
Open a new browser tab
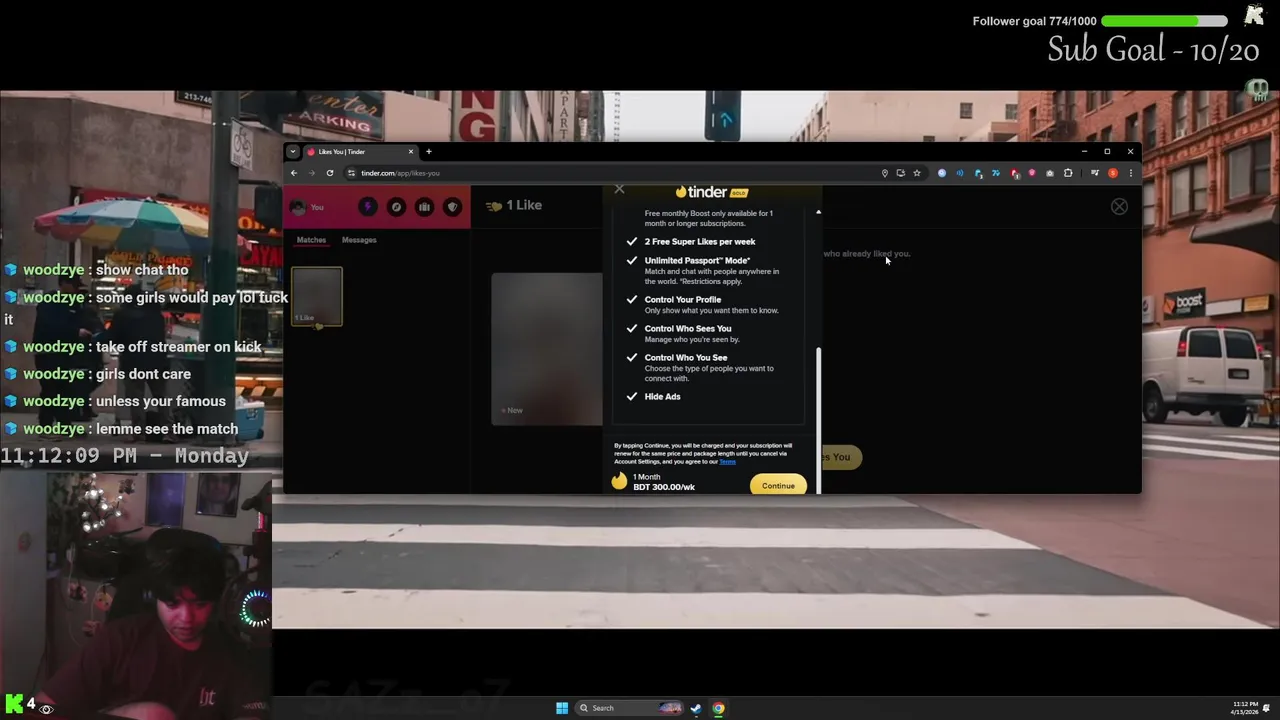(429, 152)
